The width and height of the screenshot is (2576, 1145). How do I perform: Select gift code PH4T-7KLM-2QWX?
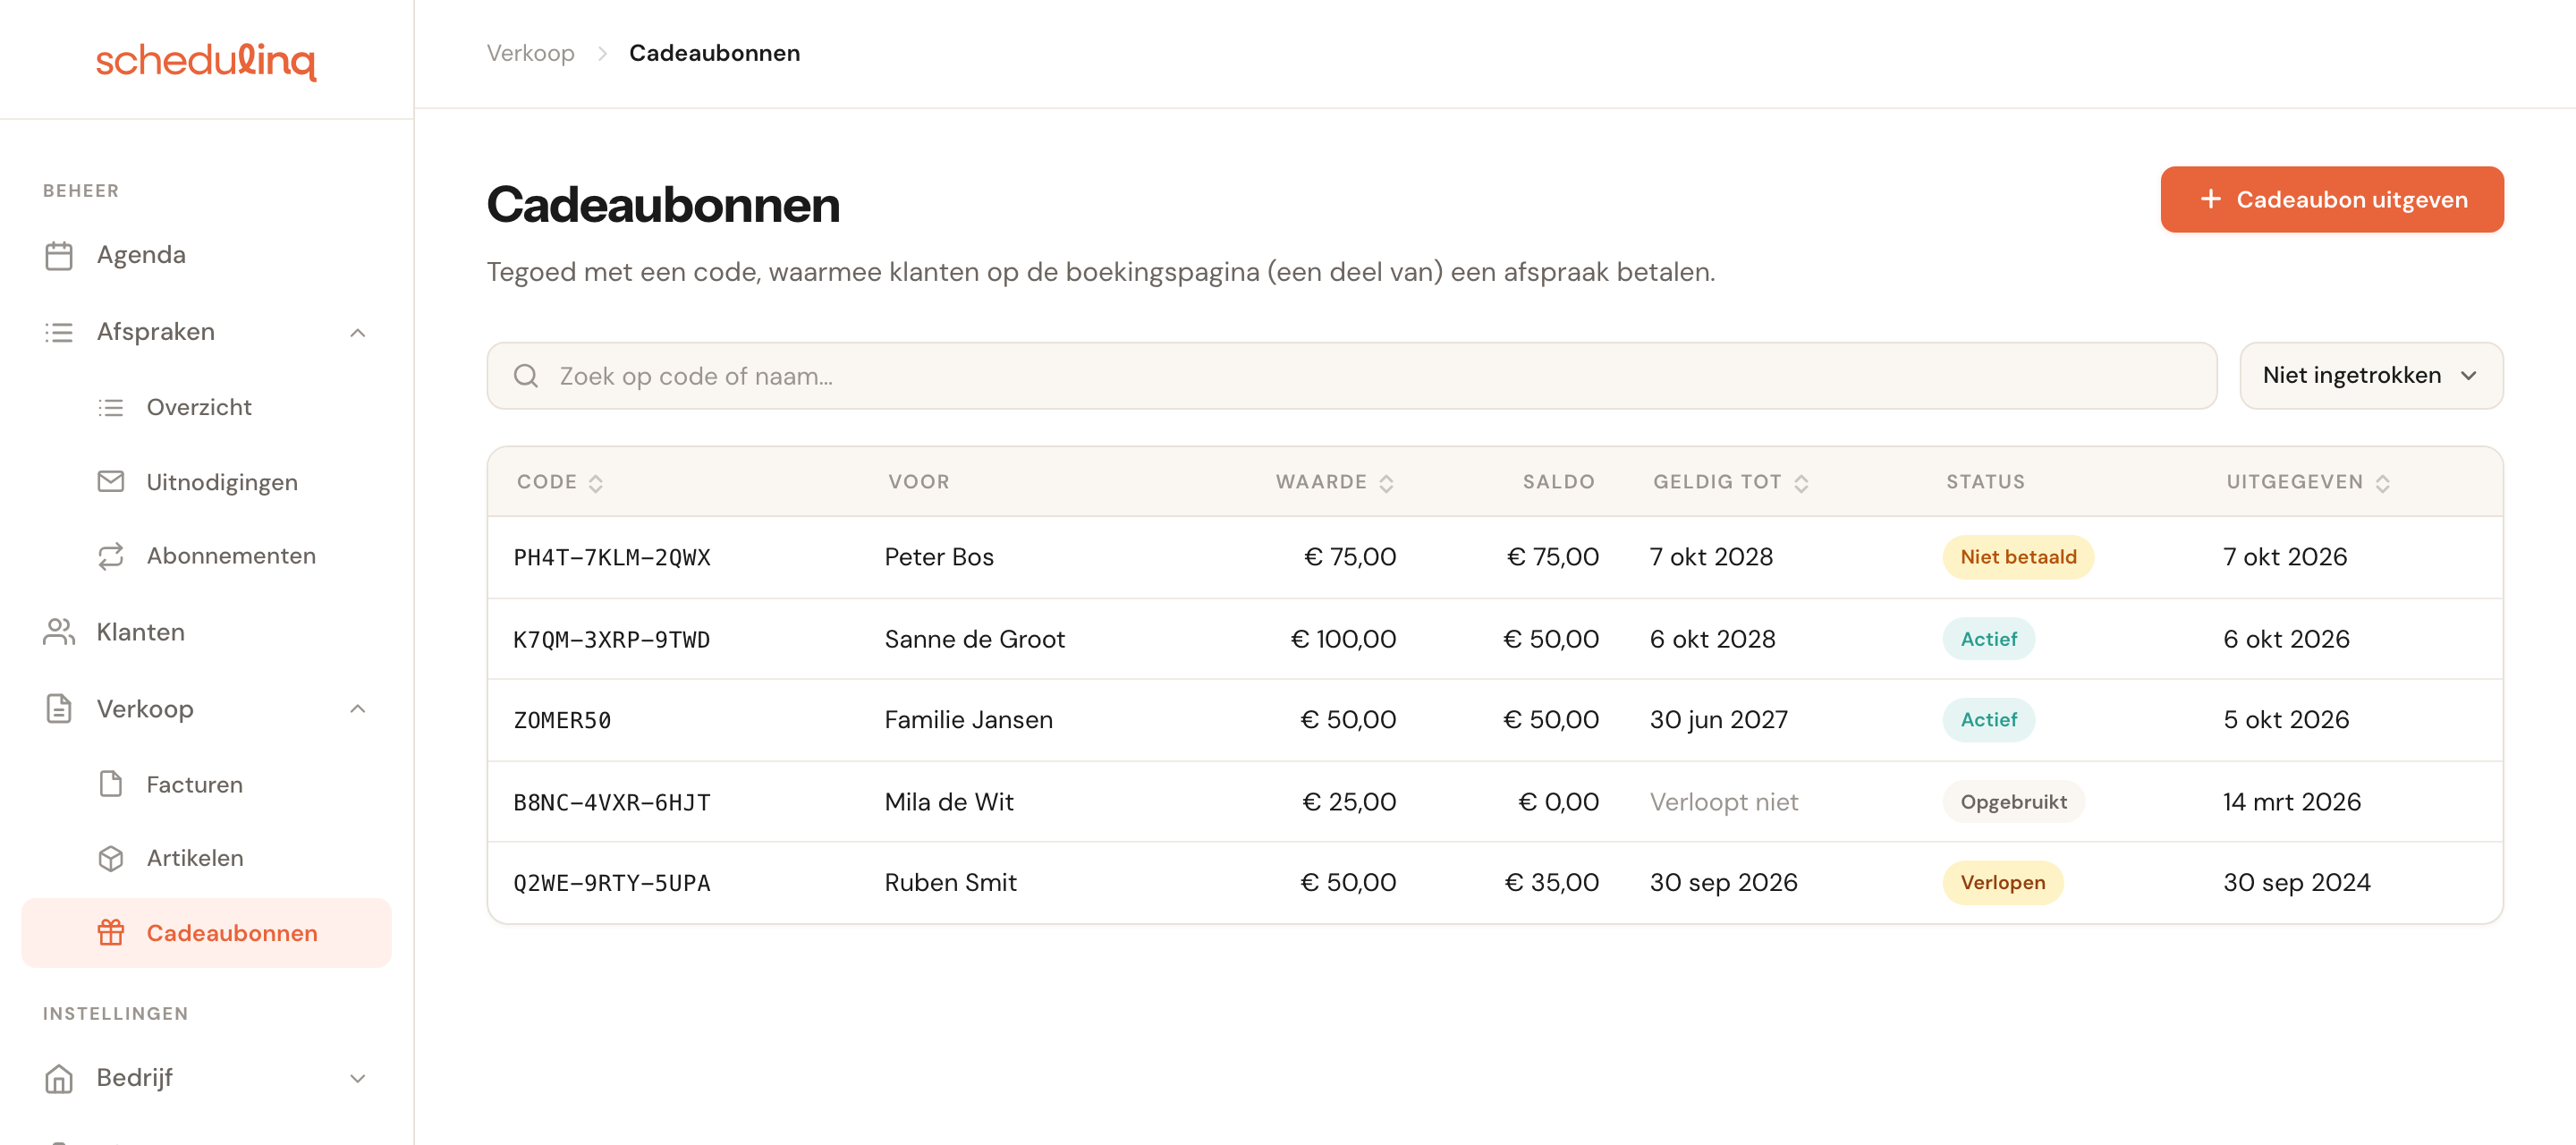[611, 558]
